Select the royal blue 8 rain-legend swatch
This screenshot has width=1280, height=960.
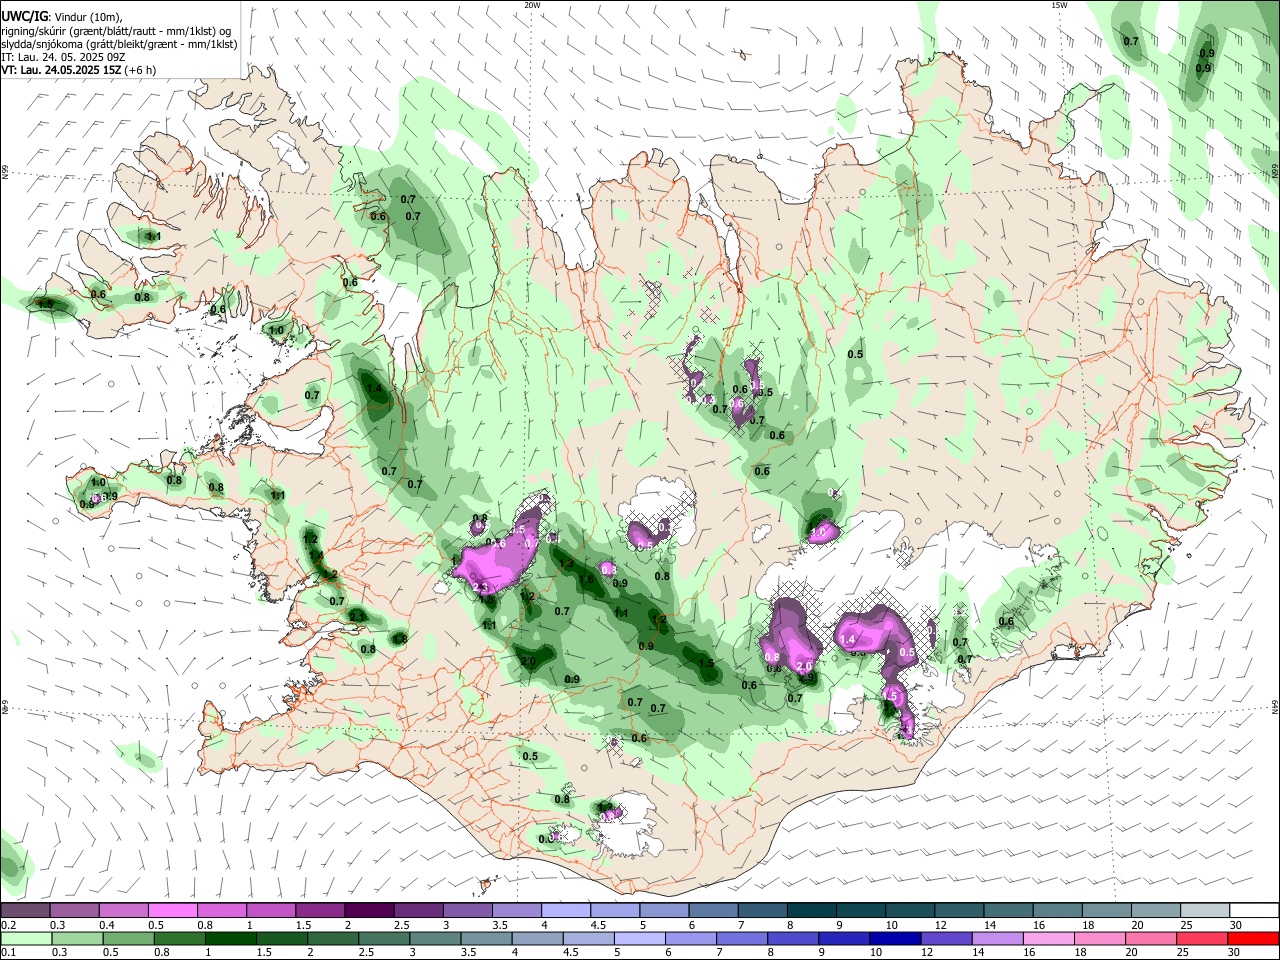pyautogui.click(x=793, y=939)
